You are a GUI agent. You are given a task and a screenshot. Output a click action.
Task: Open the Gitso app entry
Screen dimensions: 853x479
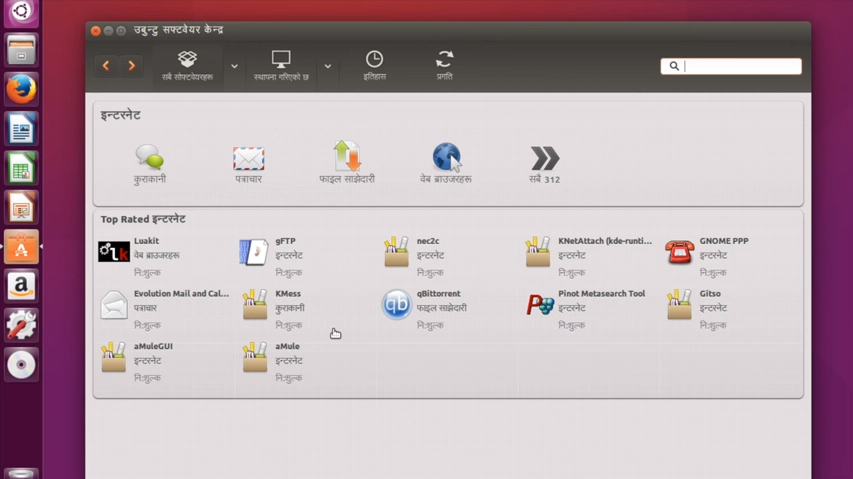point(731,309)
